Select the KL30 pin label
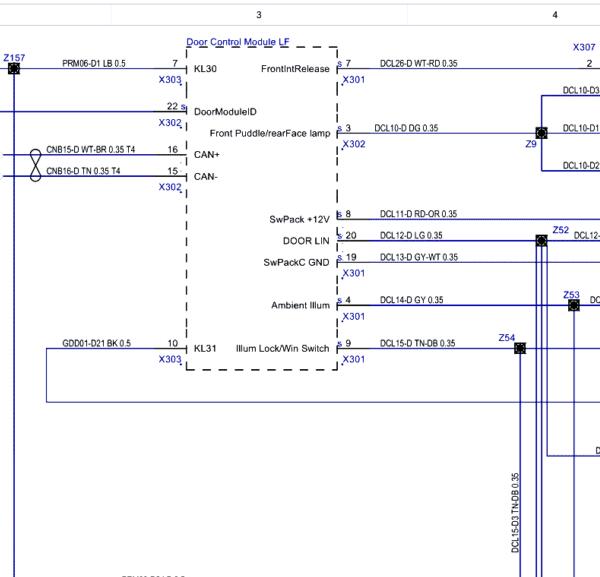This screenshot has height=577, width=600. tap(205, 69)
